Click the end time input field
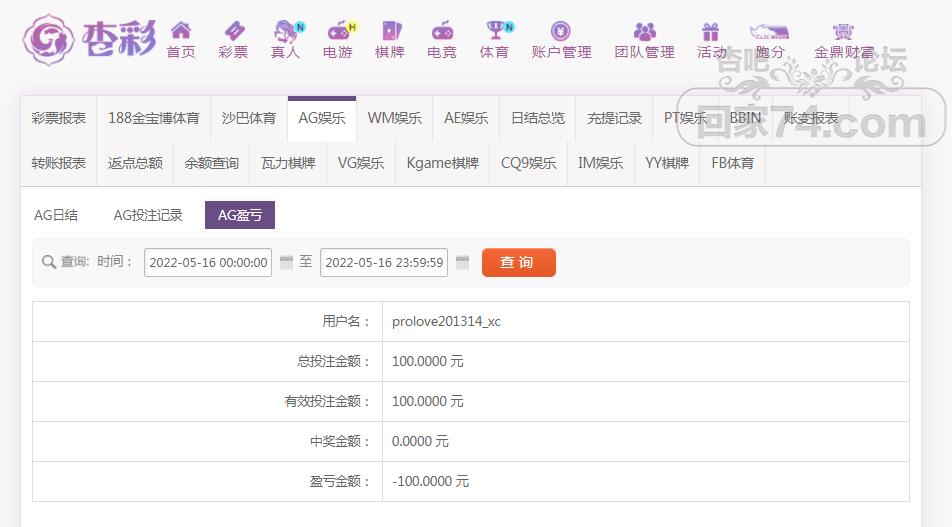952x527 pixels. (x=384, y=263)
